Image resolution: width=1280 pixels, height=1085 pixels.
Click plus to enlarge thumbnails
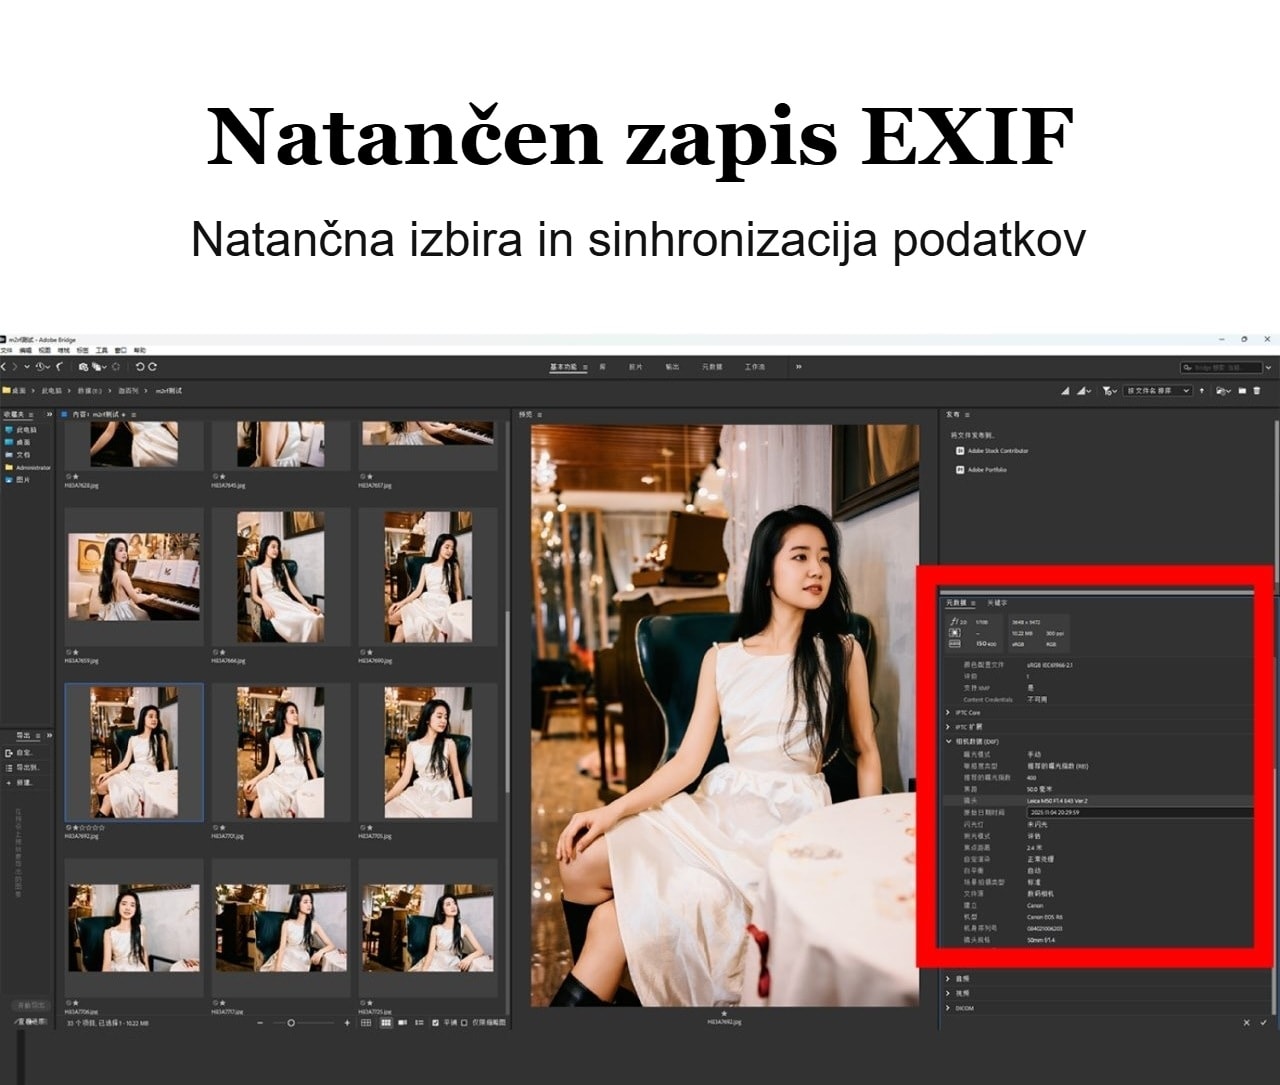(347, 1023)
